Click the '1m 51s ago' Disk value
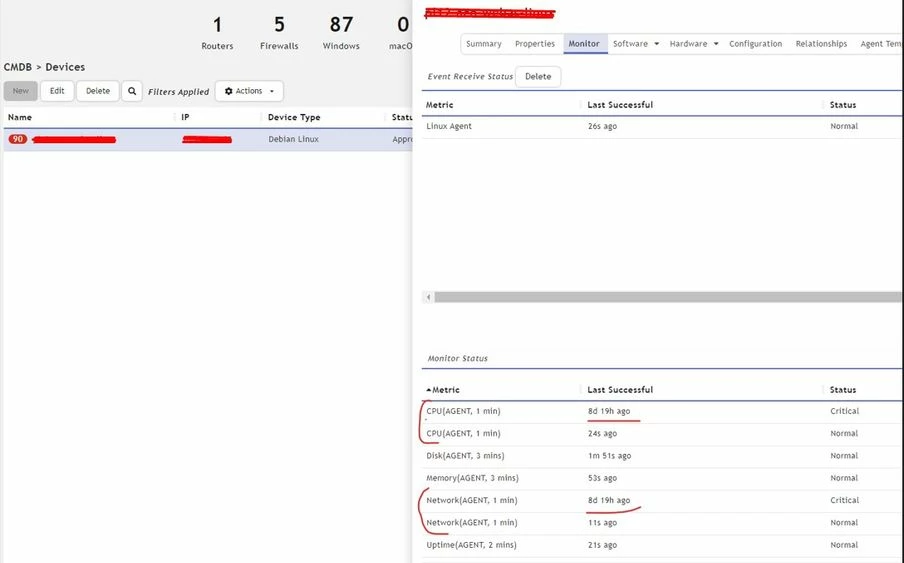This screenshot has height=563, width=904. [x=609, y=456]
